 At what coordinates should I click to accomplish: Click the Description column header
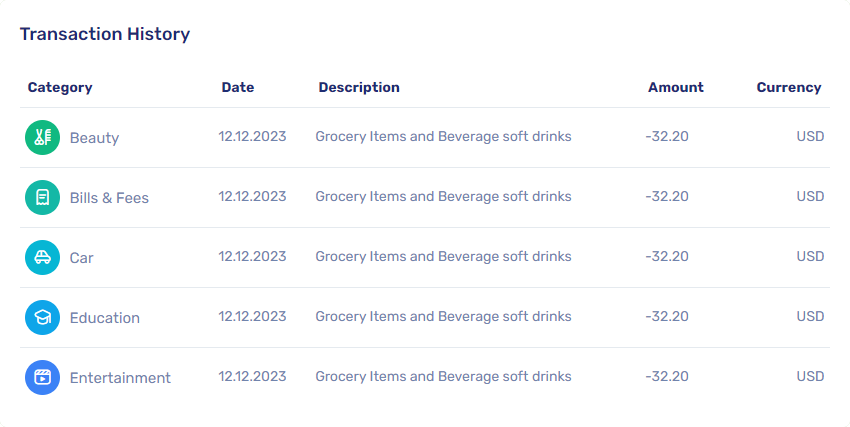point(359,87)
